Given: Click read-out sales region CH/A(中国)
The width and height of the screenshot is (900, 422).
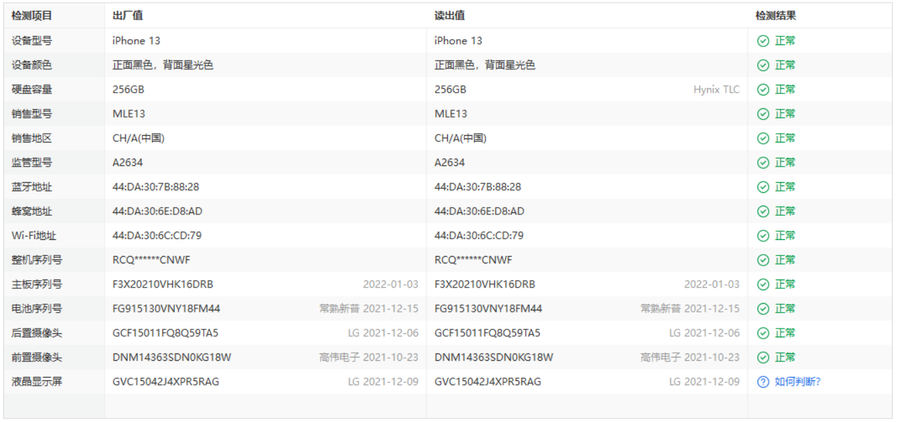Looking at the screenshot, I should click(460, 138).
